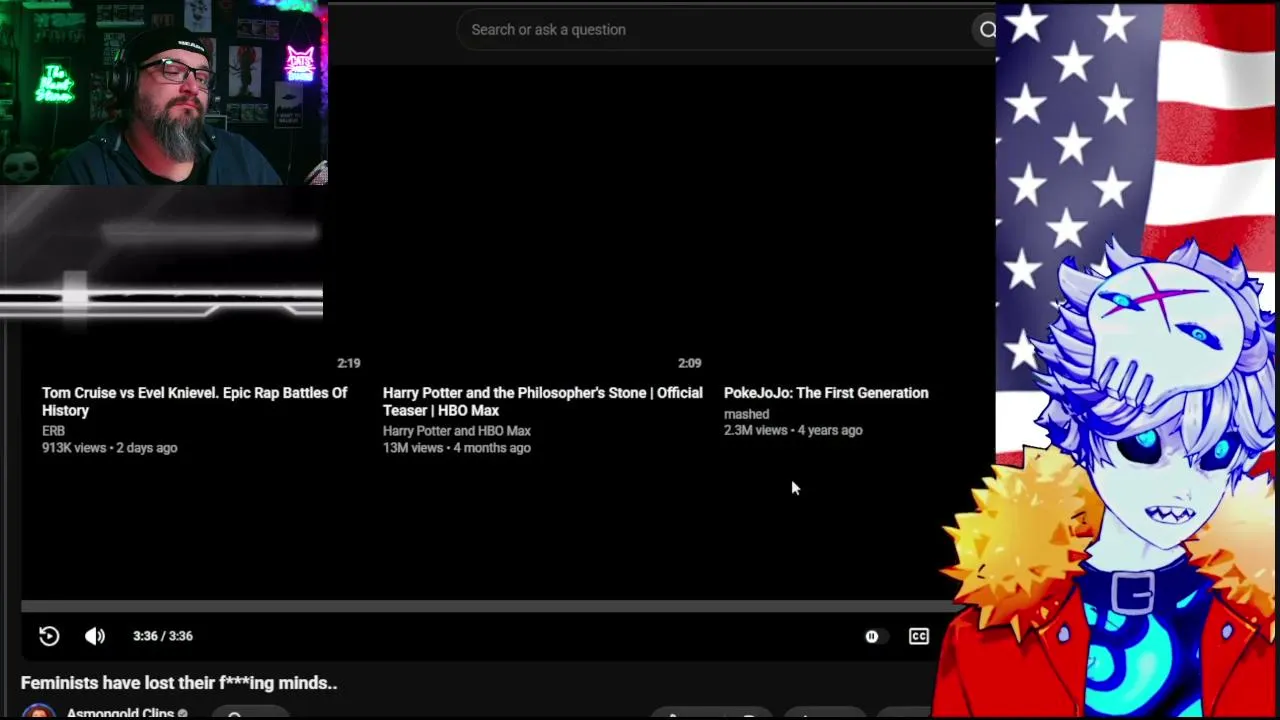This screenshot has width=1280, height=720.
Task: Turn on closed captions with CC button
Action: point(919,636)
